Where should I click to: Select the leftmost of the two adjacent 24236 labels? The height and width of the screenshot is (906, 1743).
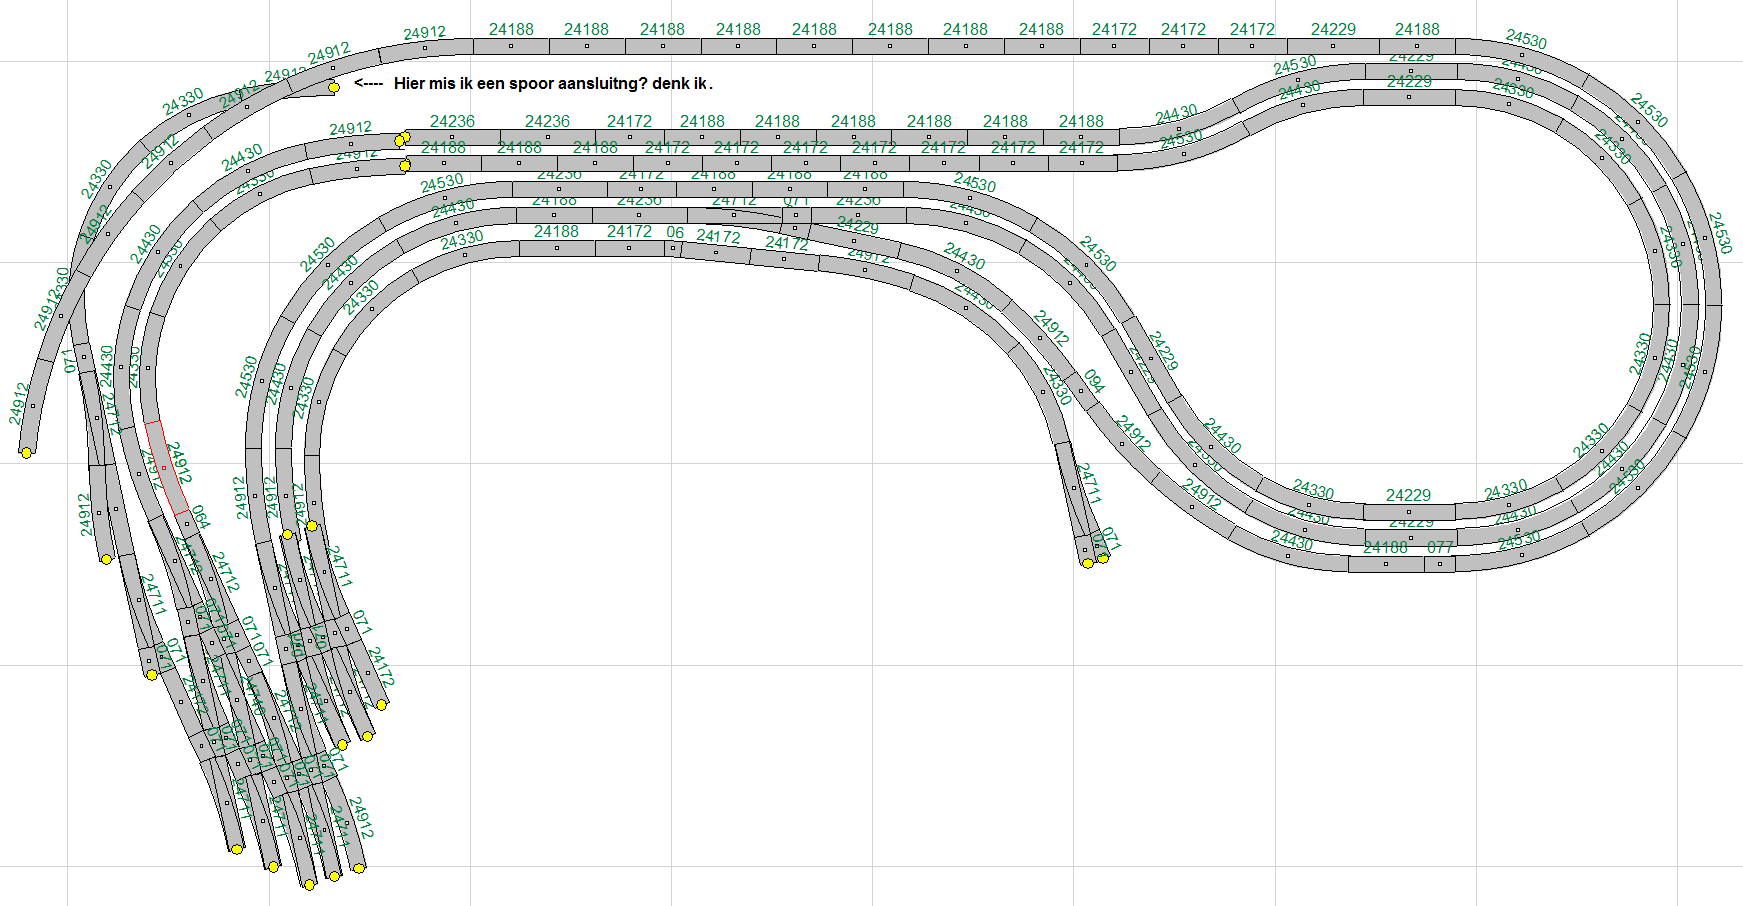point(452,122)
